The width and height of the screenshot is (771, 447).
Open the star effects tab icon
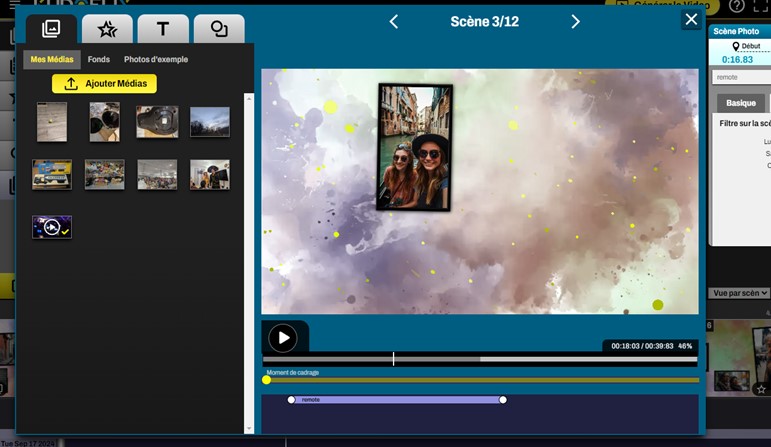coord(107,29)
